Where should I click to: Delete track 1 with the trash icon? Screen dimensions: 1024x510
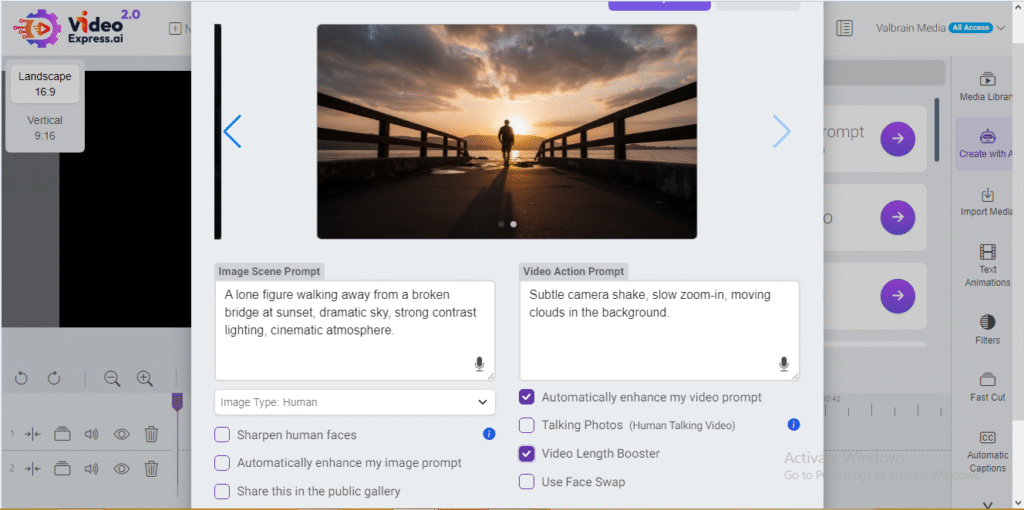point(151,434)
